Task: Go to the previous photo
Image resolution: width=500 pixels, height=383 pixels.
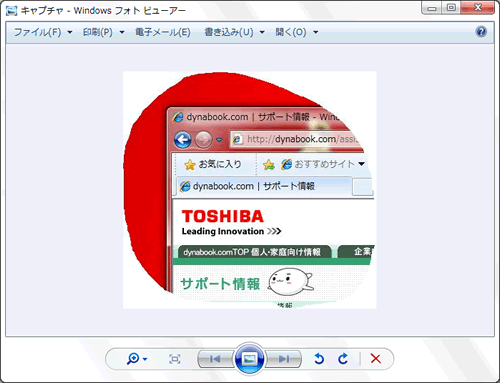Action: pyautogui.click(x=216, y=359)
